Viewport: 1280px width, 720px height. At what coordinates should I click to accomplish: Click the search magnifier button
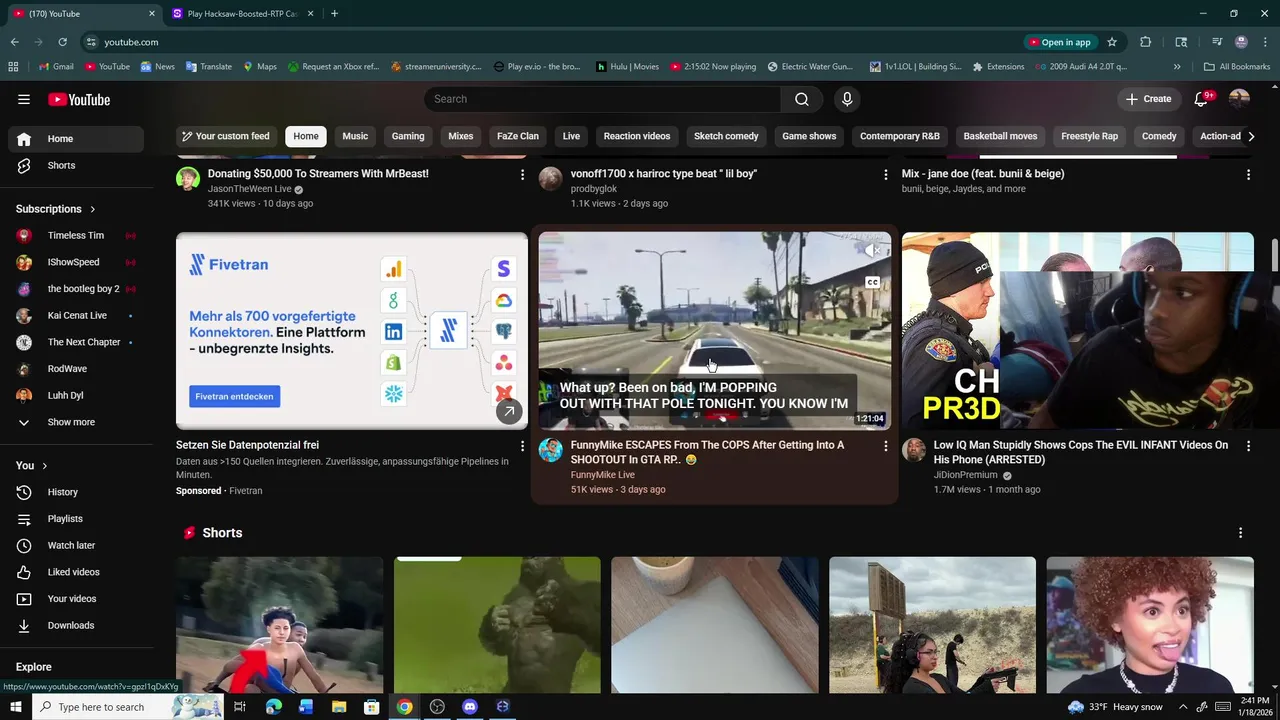(x=802, y=99)
